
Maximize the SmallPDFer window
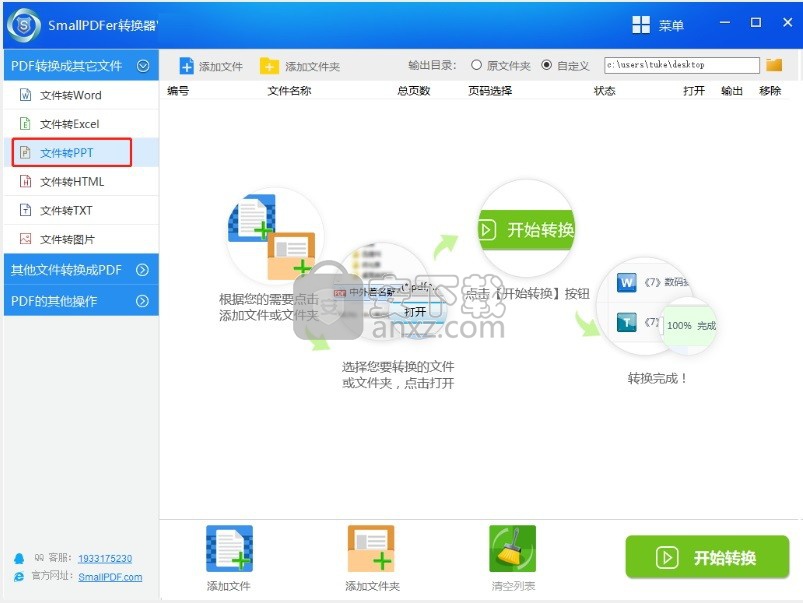(x=756, y=23)
